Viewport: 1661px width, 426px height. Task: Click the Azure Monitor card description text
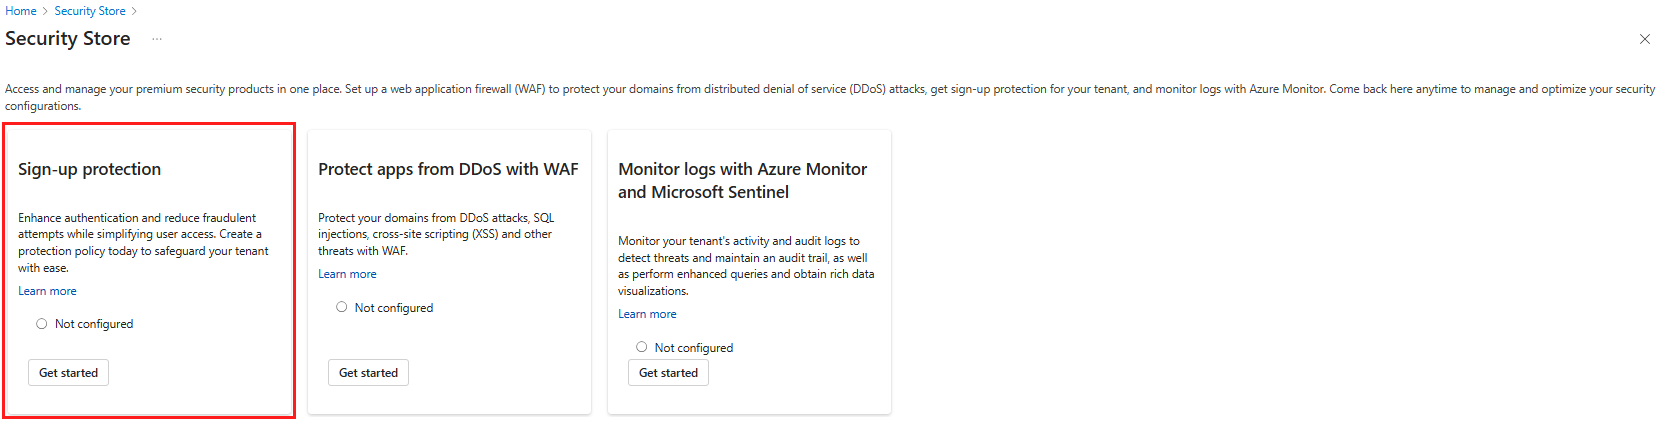pos(745,265)
